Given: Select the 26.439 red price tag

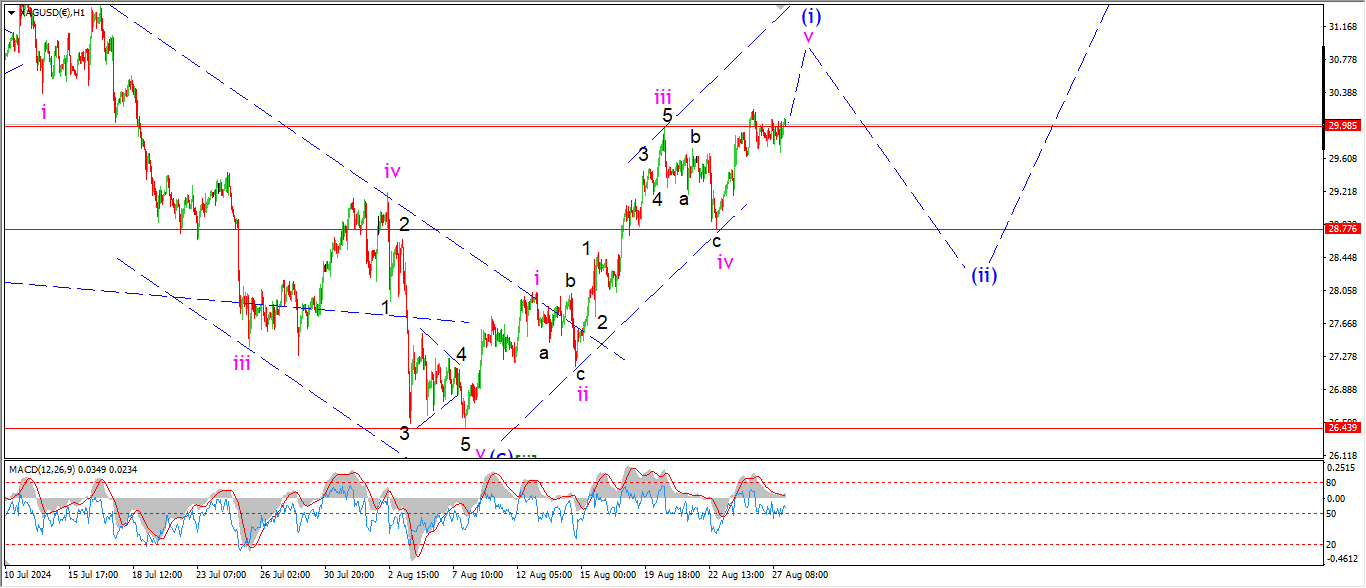Looking at the screenshot, I should 1341,428.
